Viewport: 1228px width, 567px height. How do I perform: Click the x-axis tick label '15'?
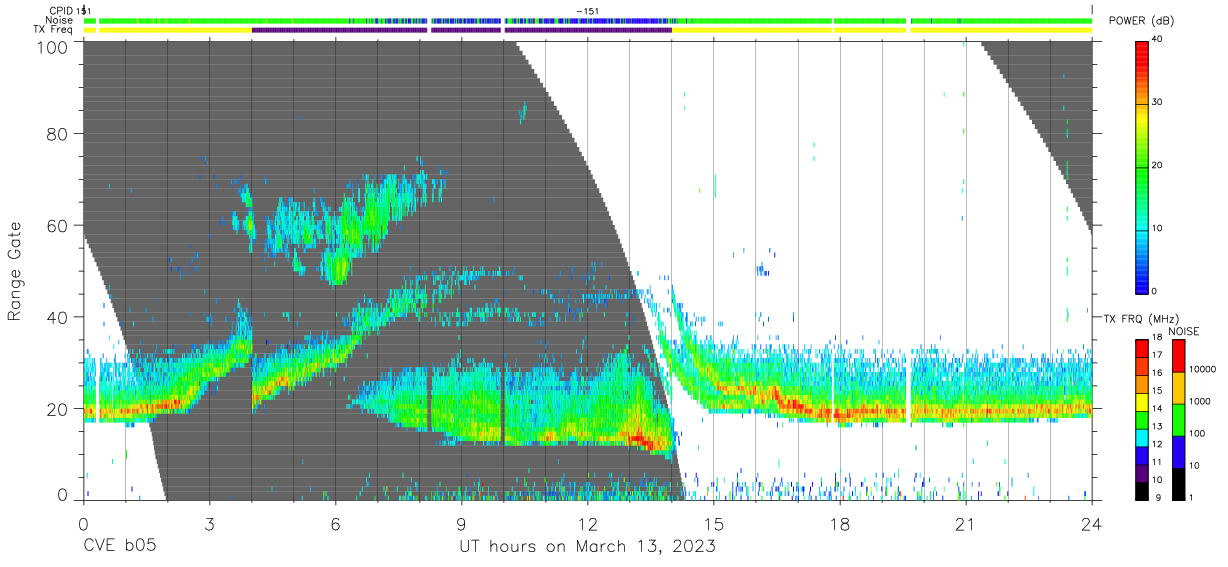point(713,524)
